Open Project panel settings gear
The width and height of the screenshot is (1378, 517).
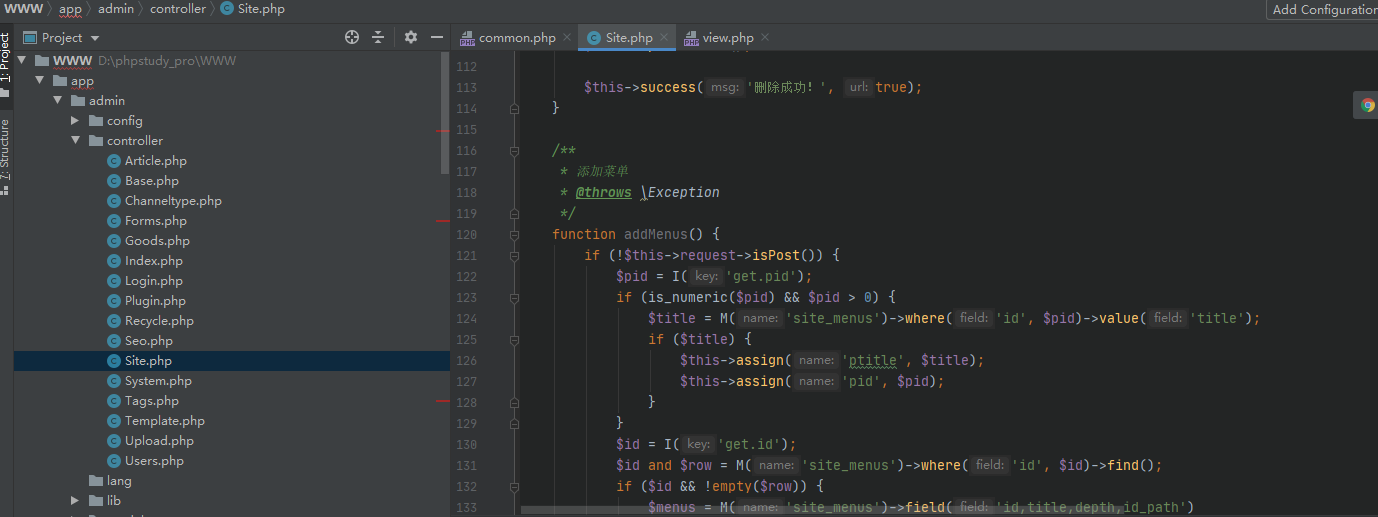pyautogui.click(x=411, y=37)
